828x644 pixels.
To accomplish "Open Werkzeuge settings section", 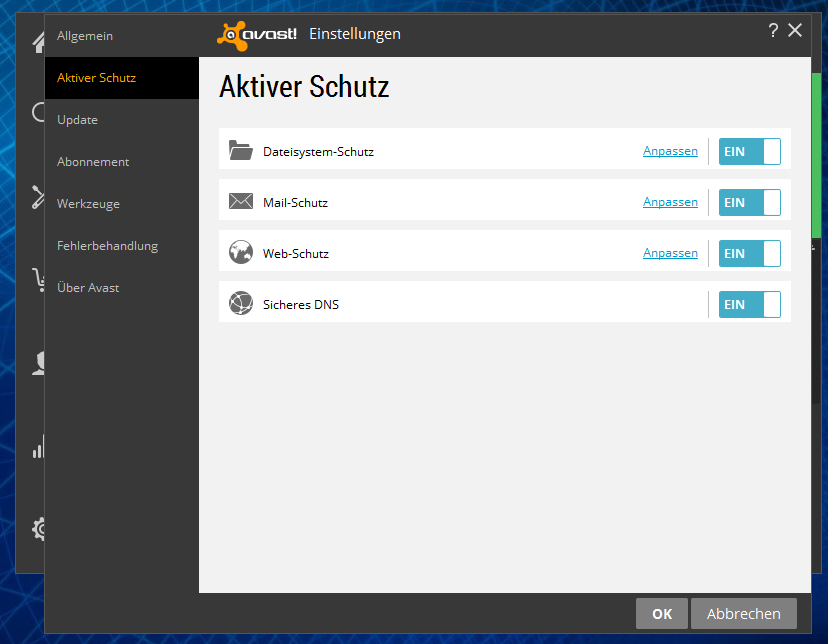I will [122, 204].
